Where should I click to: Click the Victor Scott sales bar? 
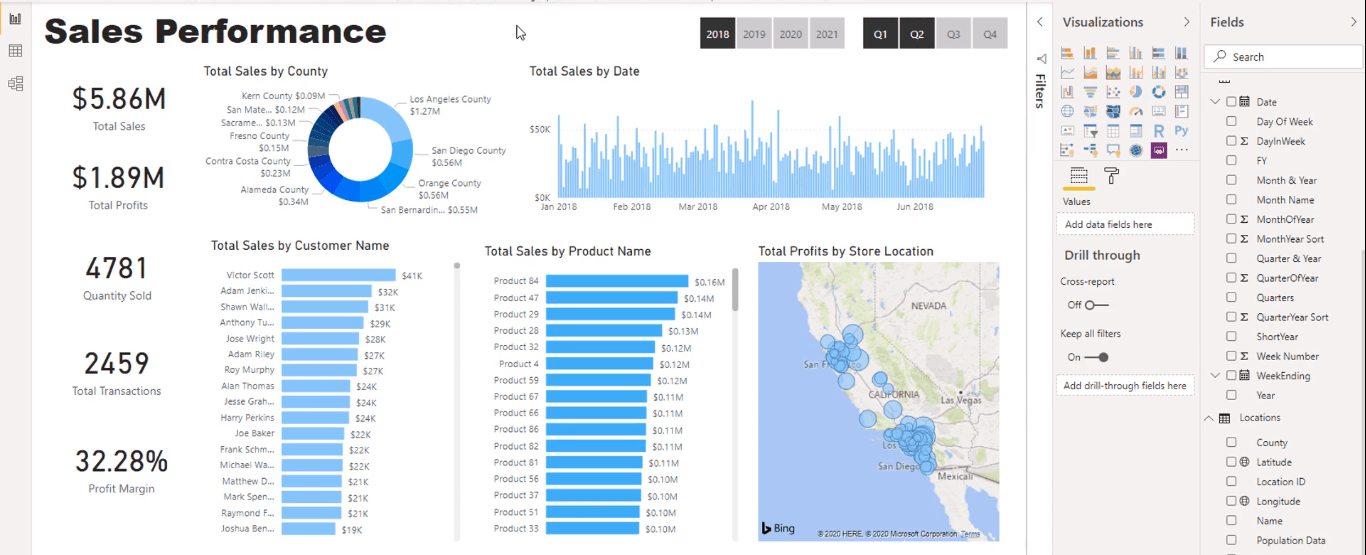click(x=338, y=275)
